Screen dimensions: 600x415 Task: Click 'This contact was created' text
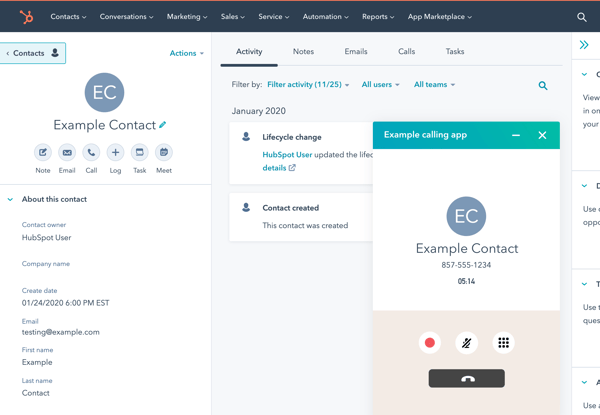[x=305, y=226]
